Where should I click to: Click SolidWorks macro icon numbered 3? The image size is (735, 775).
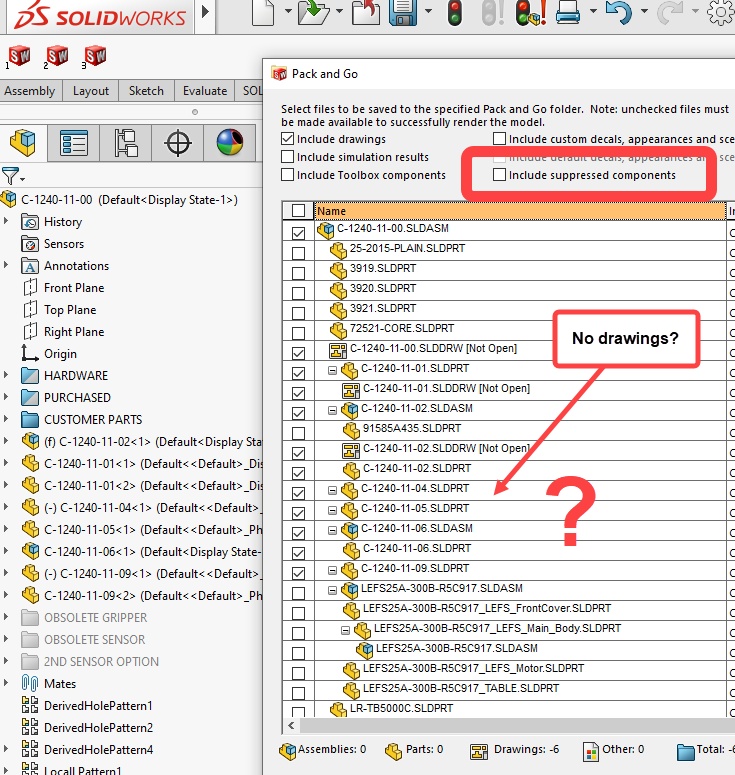point(95,56)
